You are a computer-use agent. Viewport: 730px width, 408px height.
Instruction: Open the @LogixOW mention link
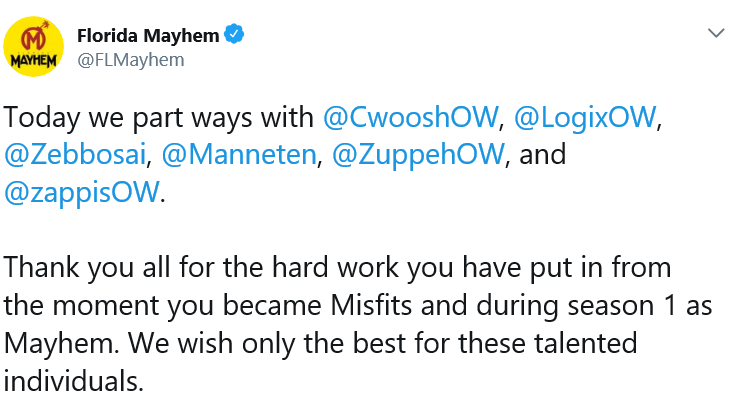(585, 117)
